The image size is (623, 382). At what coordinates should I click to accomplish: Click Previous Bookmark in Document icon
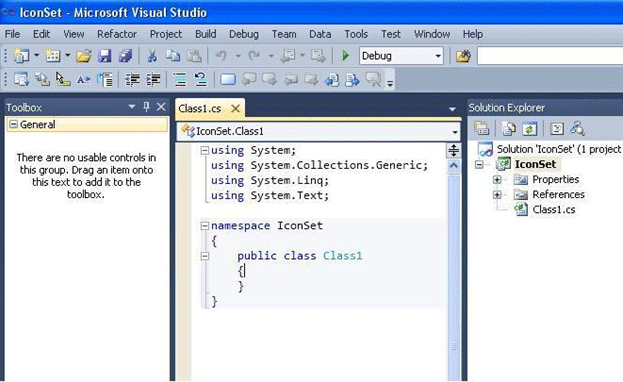point(331,80)
